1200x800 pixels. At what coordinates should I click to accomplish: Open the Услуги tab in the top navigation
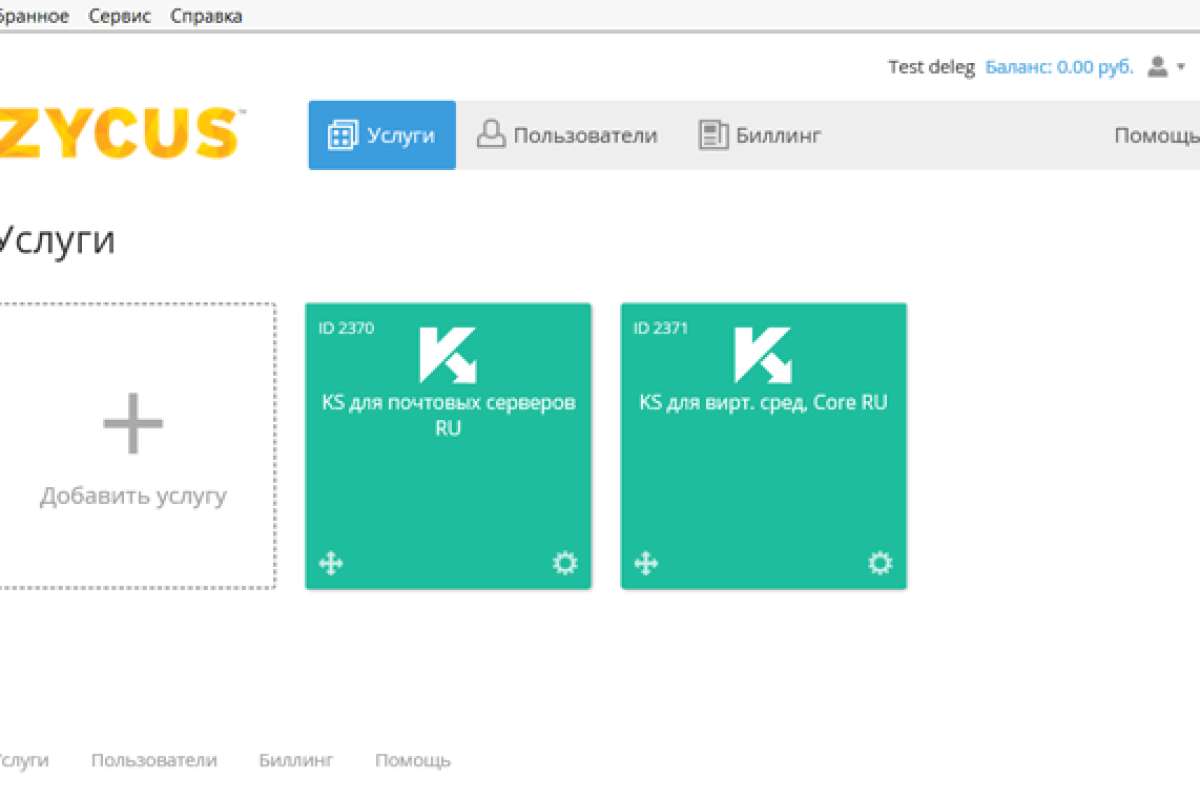(382, 135)
